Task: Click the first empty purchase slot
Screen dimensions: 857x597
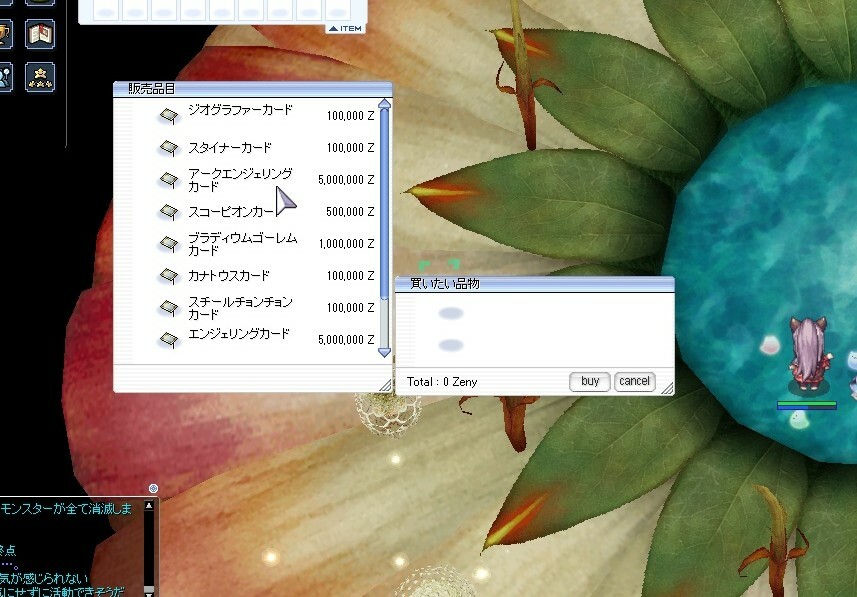Action: click(x=451, y=314)
